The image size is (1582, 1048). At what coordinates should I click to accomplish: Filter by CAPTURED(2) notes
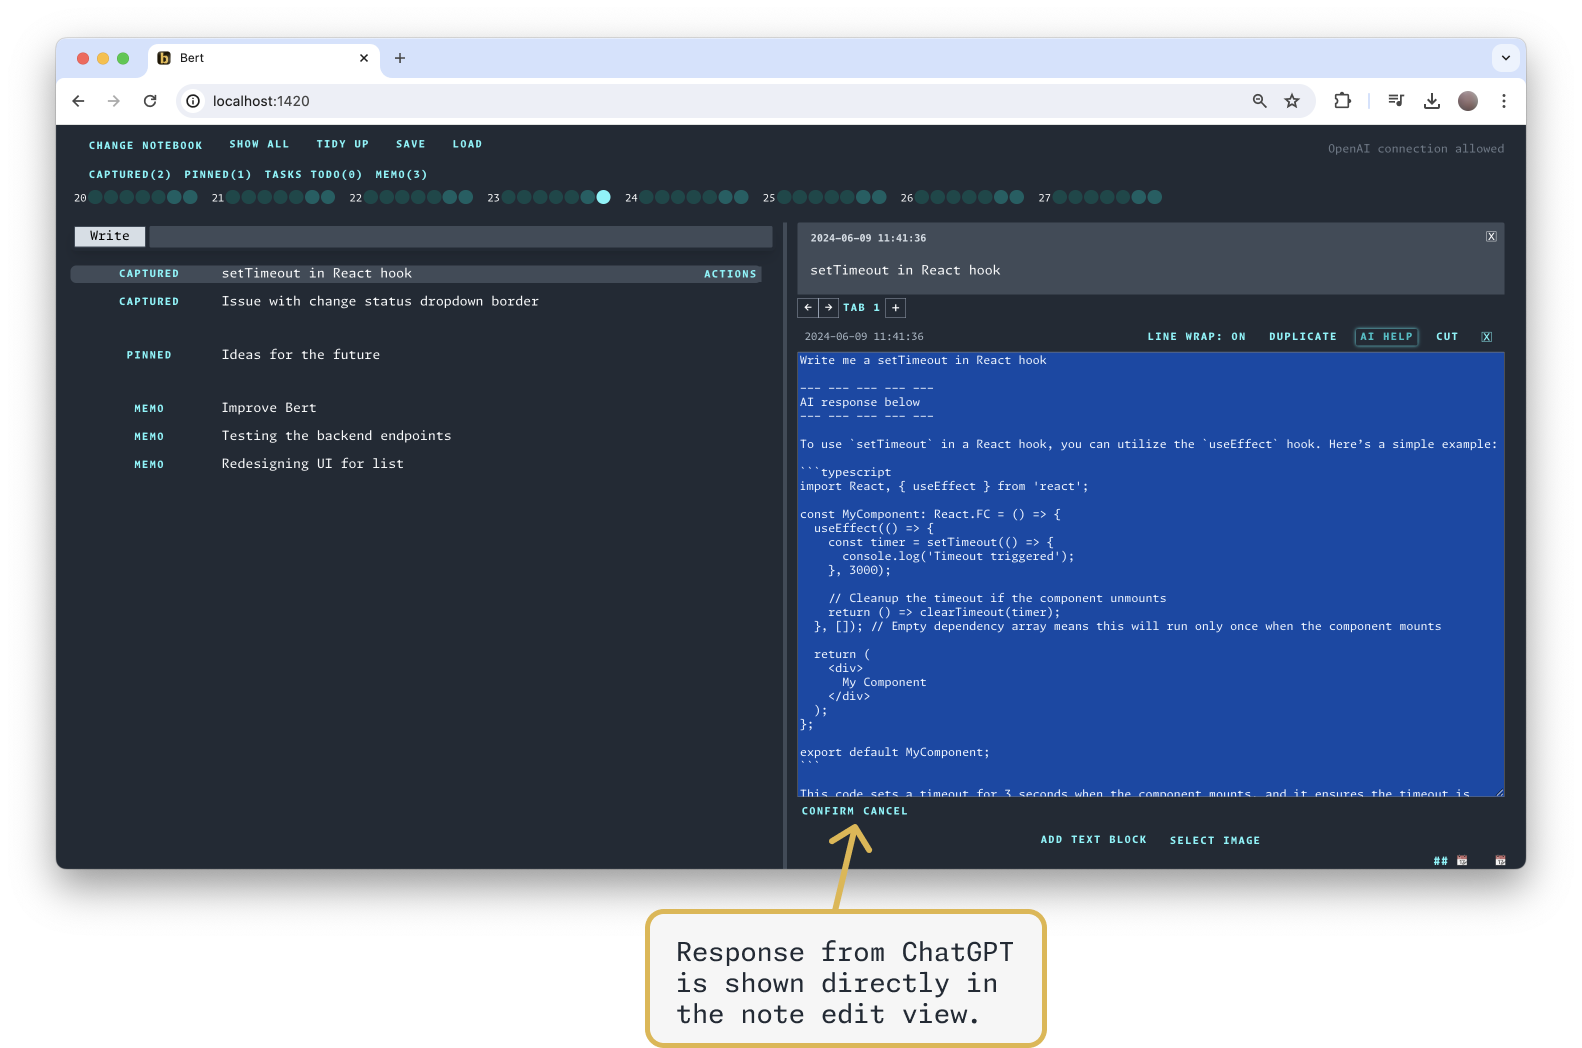tap(130, 175)
